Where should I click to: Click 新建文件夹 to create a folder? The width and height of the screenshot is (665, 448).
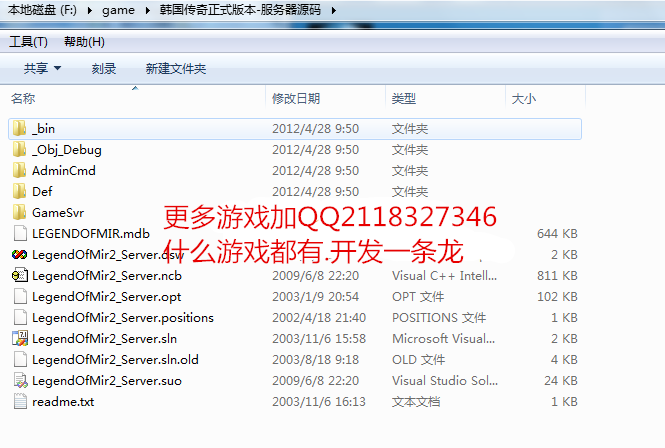pyautogui.click(x=176, y=68)
